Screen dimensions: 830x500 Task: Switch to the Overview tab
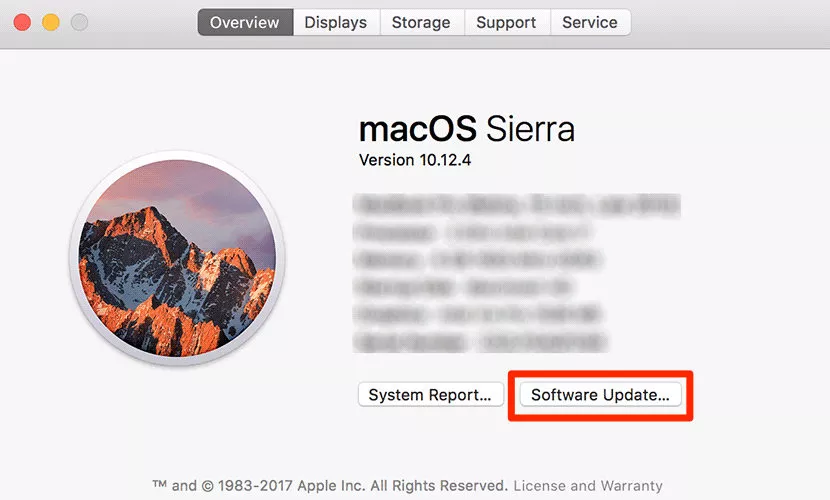pyautogui.click(x=246, y=22)
